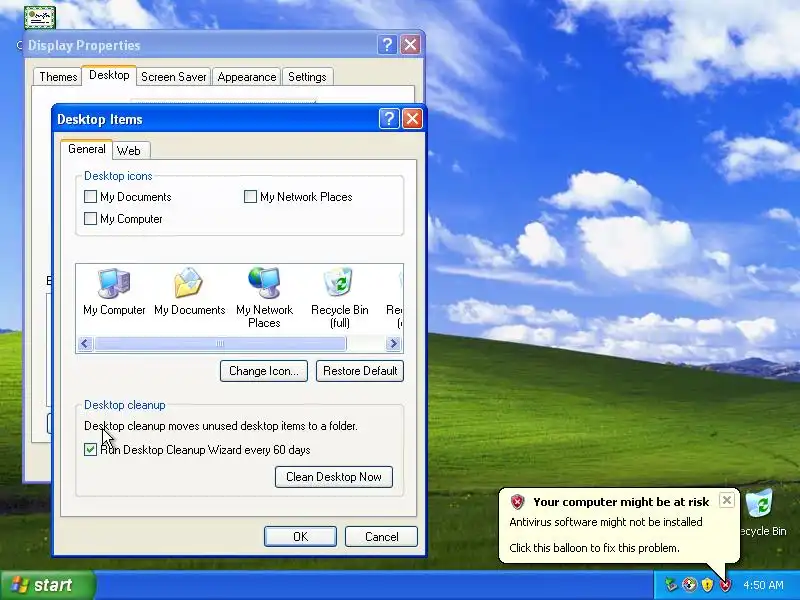Select the Recycle Bin (full) icon in the list
This screenshot has height=600, width=800.
click(339, 297)
